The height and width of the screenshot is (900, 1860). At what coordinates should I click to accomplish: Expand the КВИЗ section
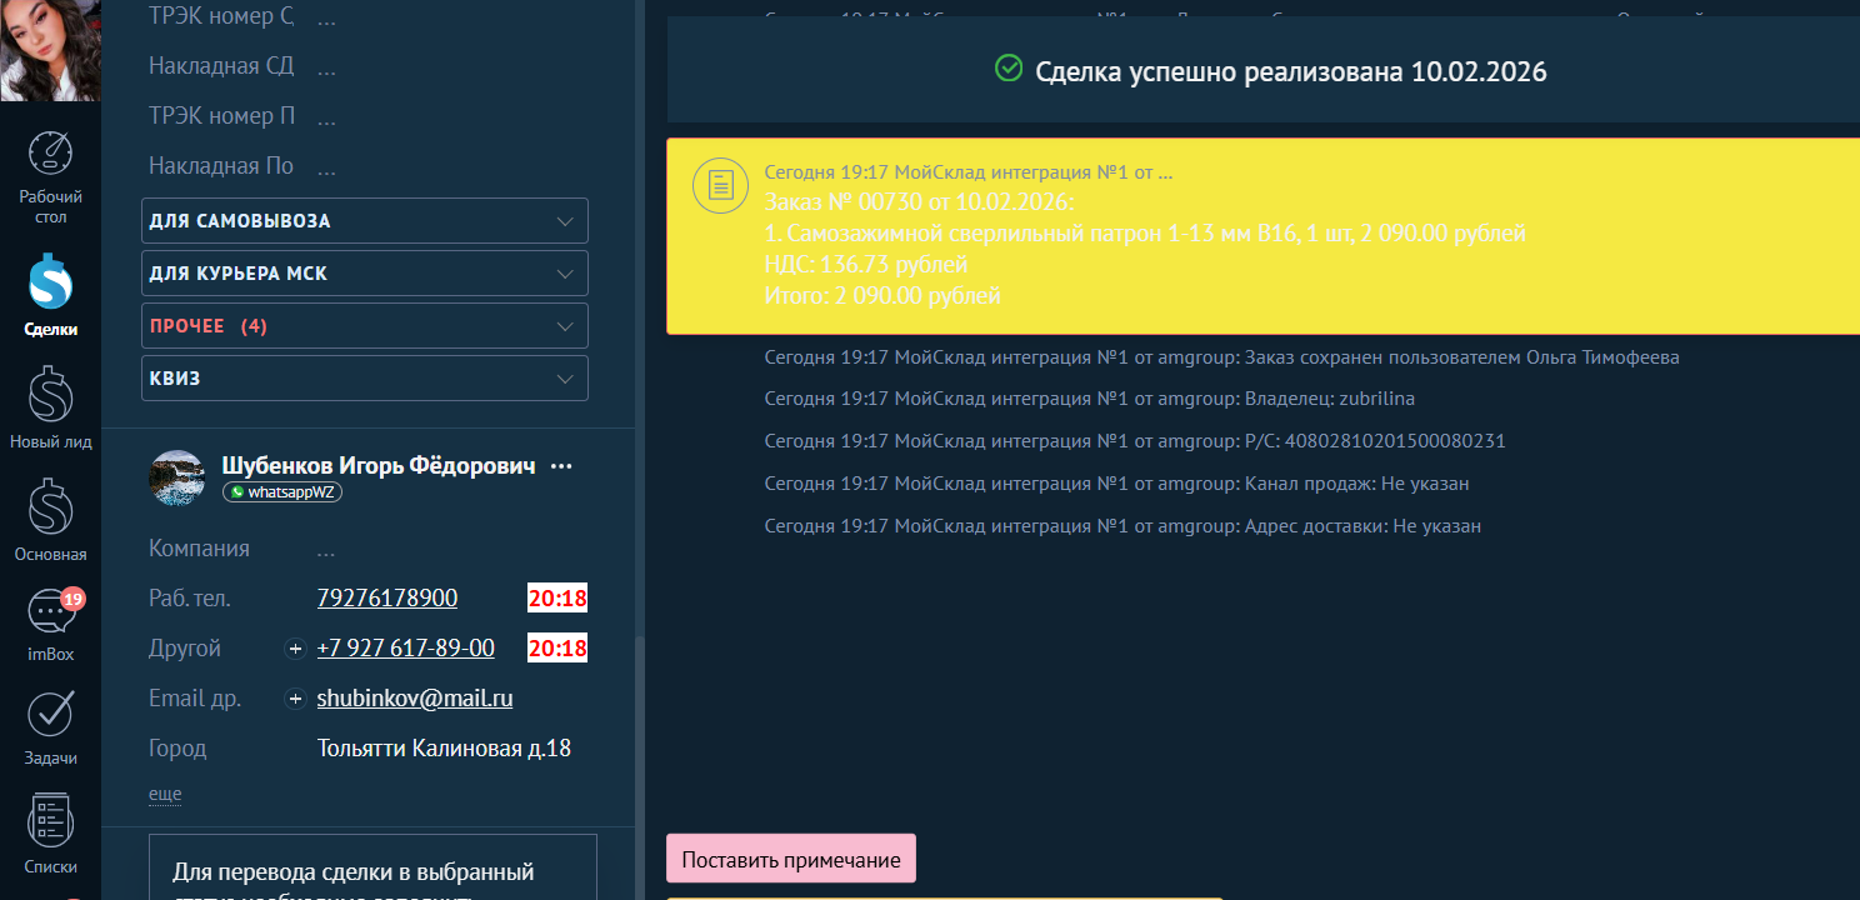tap(364, 379)
